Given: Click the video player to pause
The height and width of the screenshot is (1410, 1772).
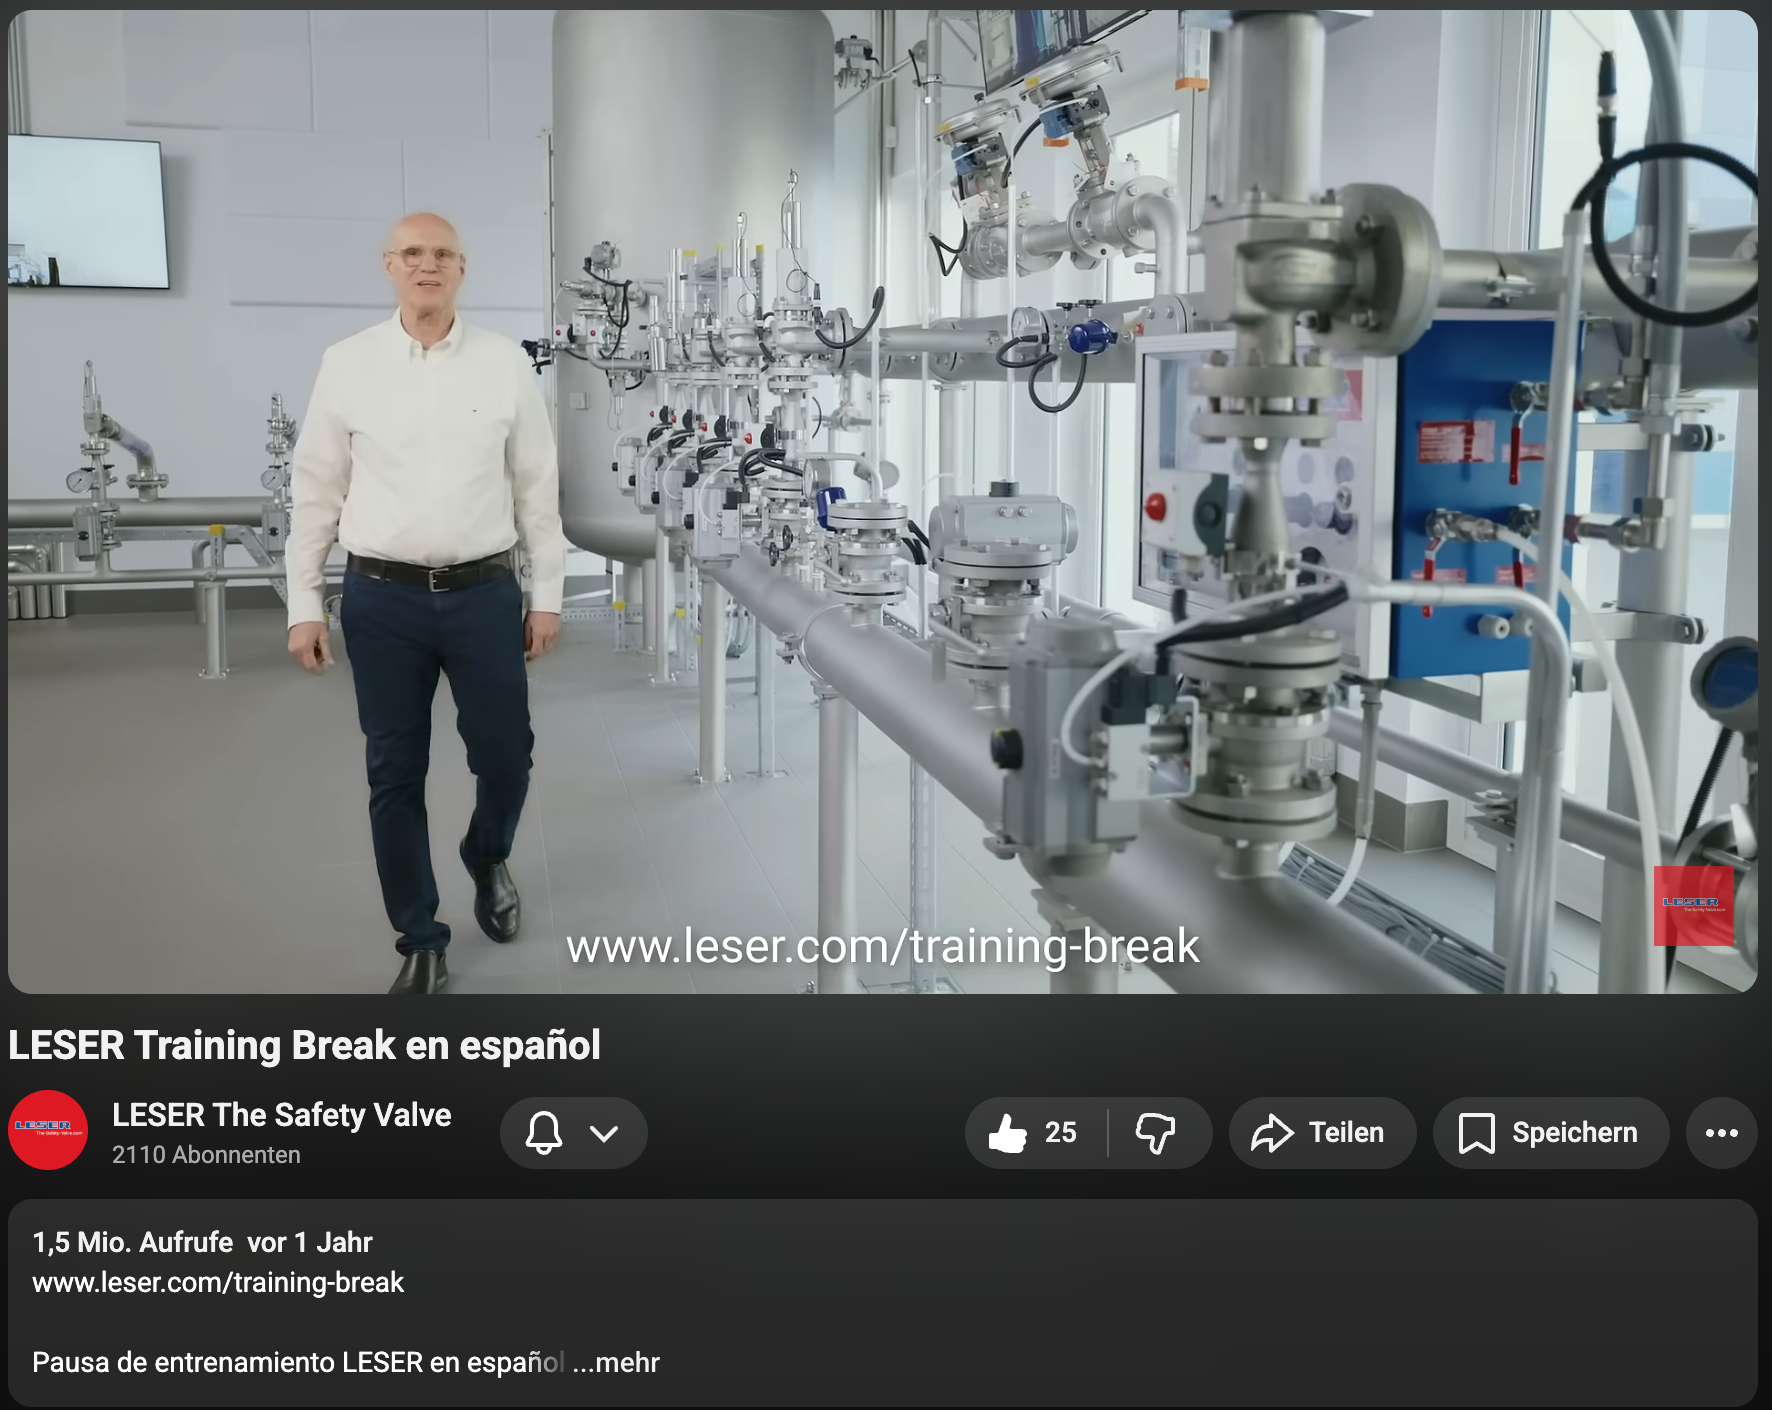Looking at the screenshot, I should tap(882, 501).
